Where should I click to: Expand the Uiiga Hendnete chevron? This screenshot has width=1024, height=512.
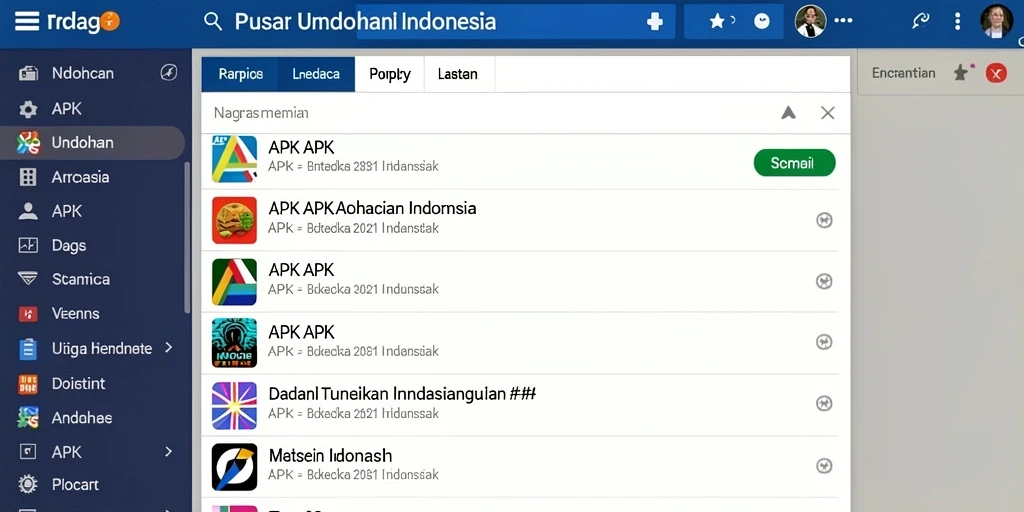coord(168,347)
